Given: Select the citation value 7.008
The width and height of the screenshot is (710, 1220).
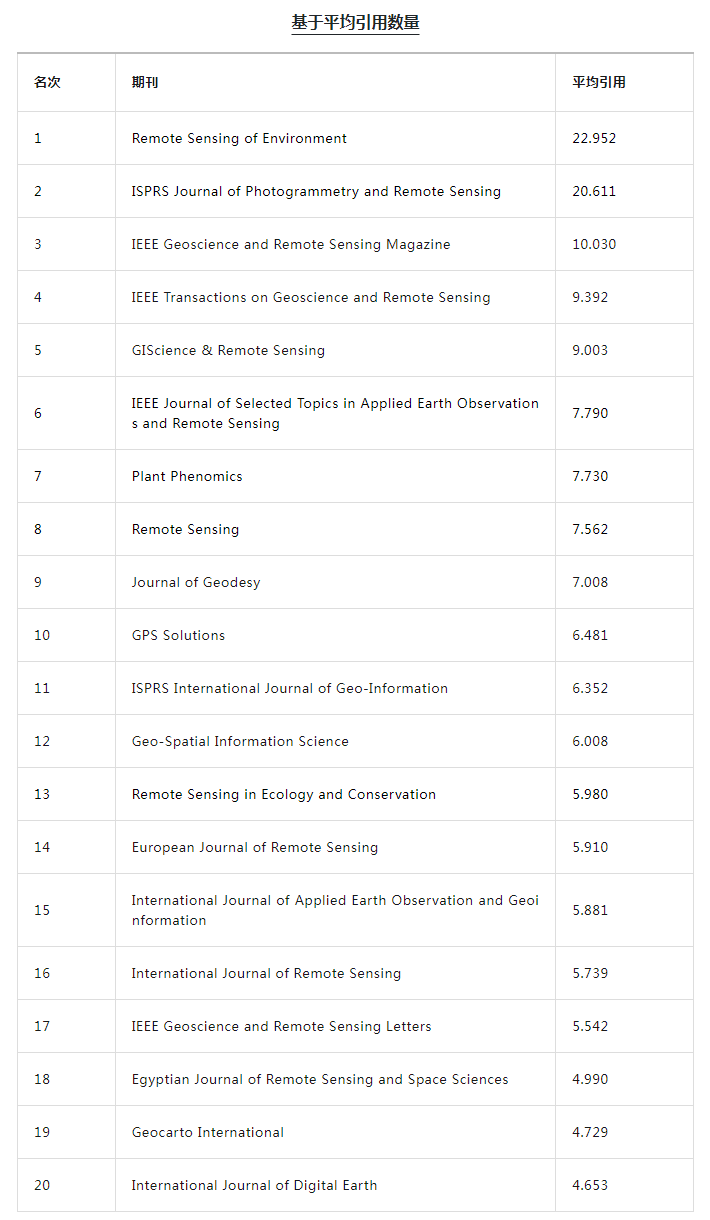Looking at the screenshot, I should point(590,582).
